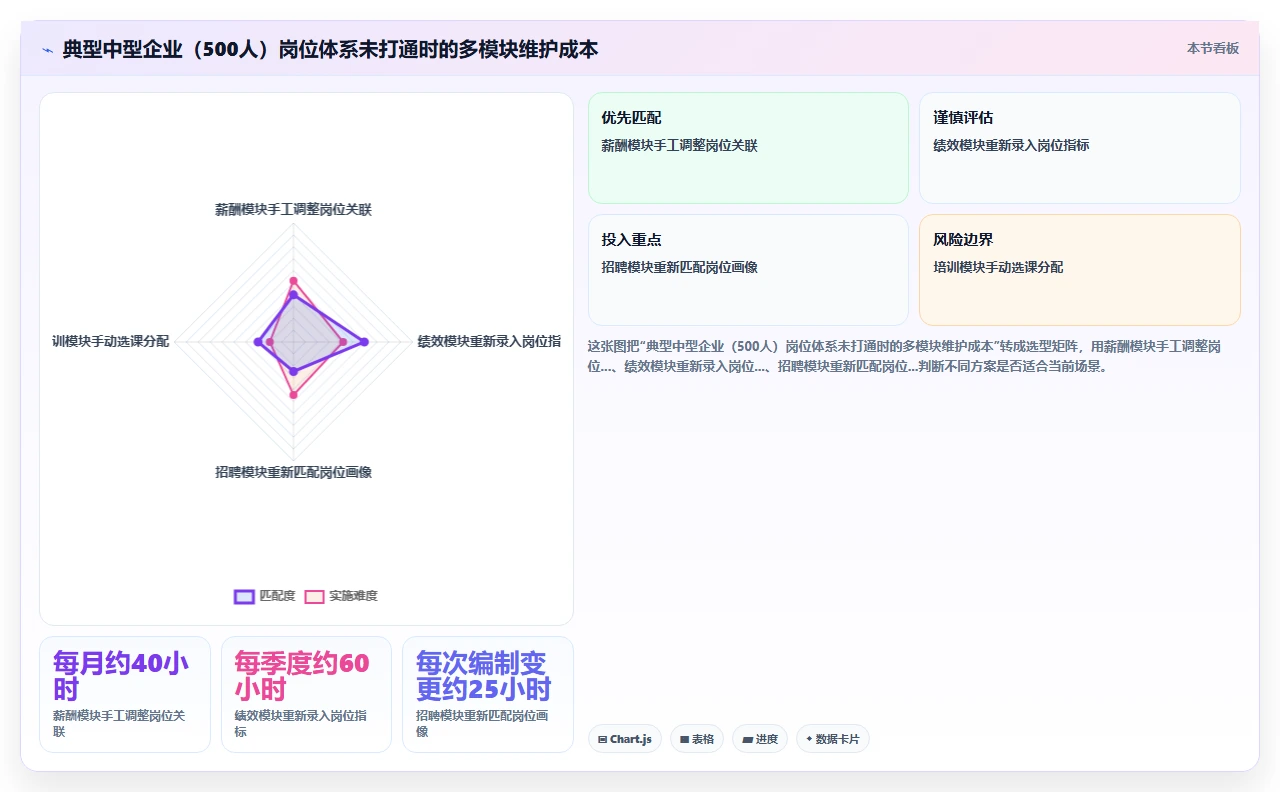Screen dimensions: 1280x792
Task: Click the description paragraph starting 这张图把
Action: tap(905, 356)
